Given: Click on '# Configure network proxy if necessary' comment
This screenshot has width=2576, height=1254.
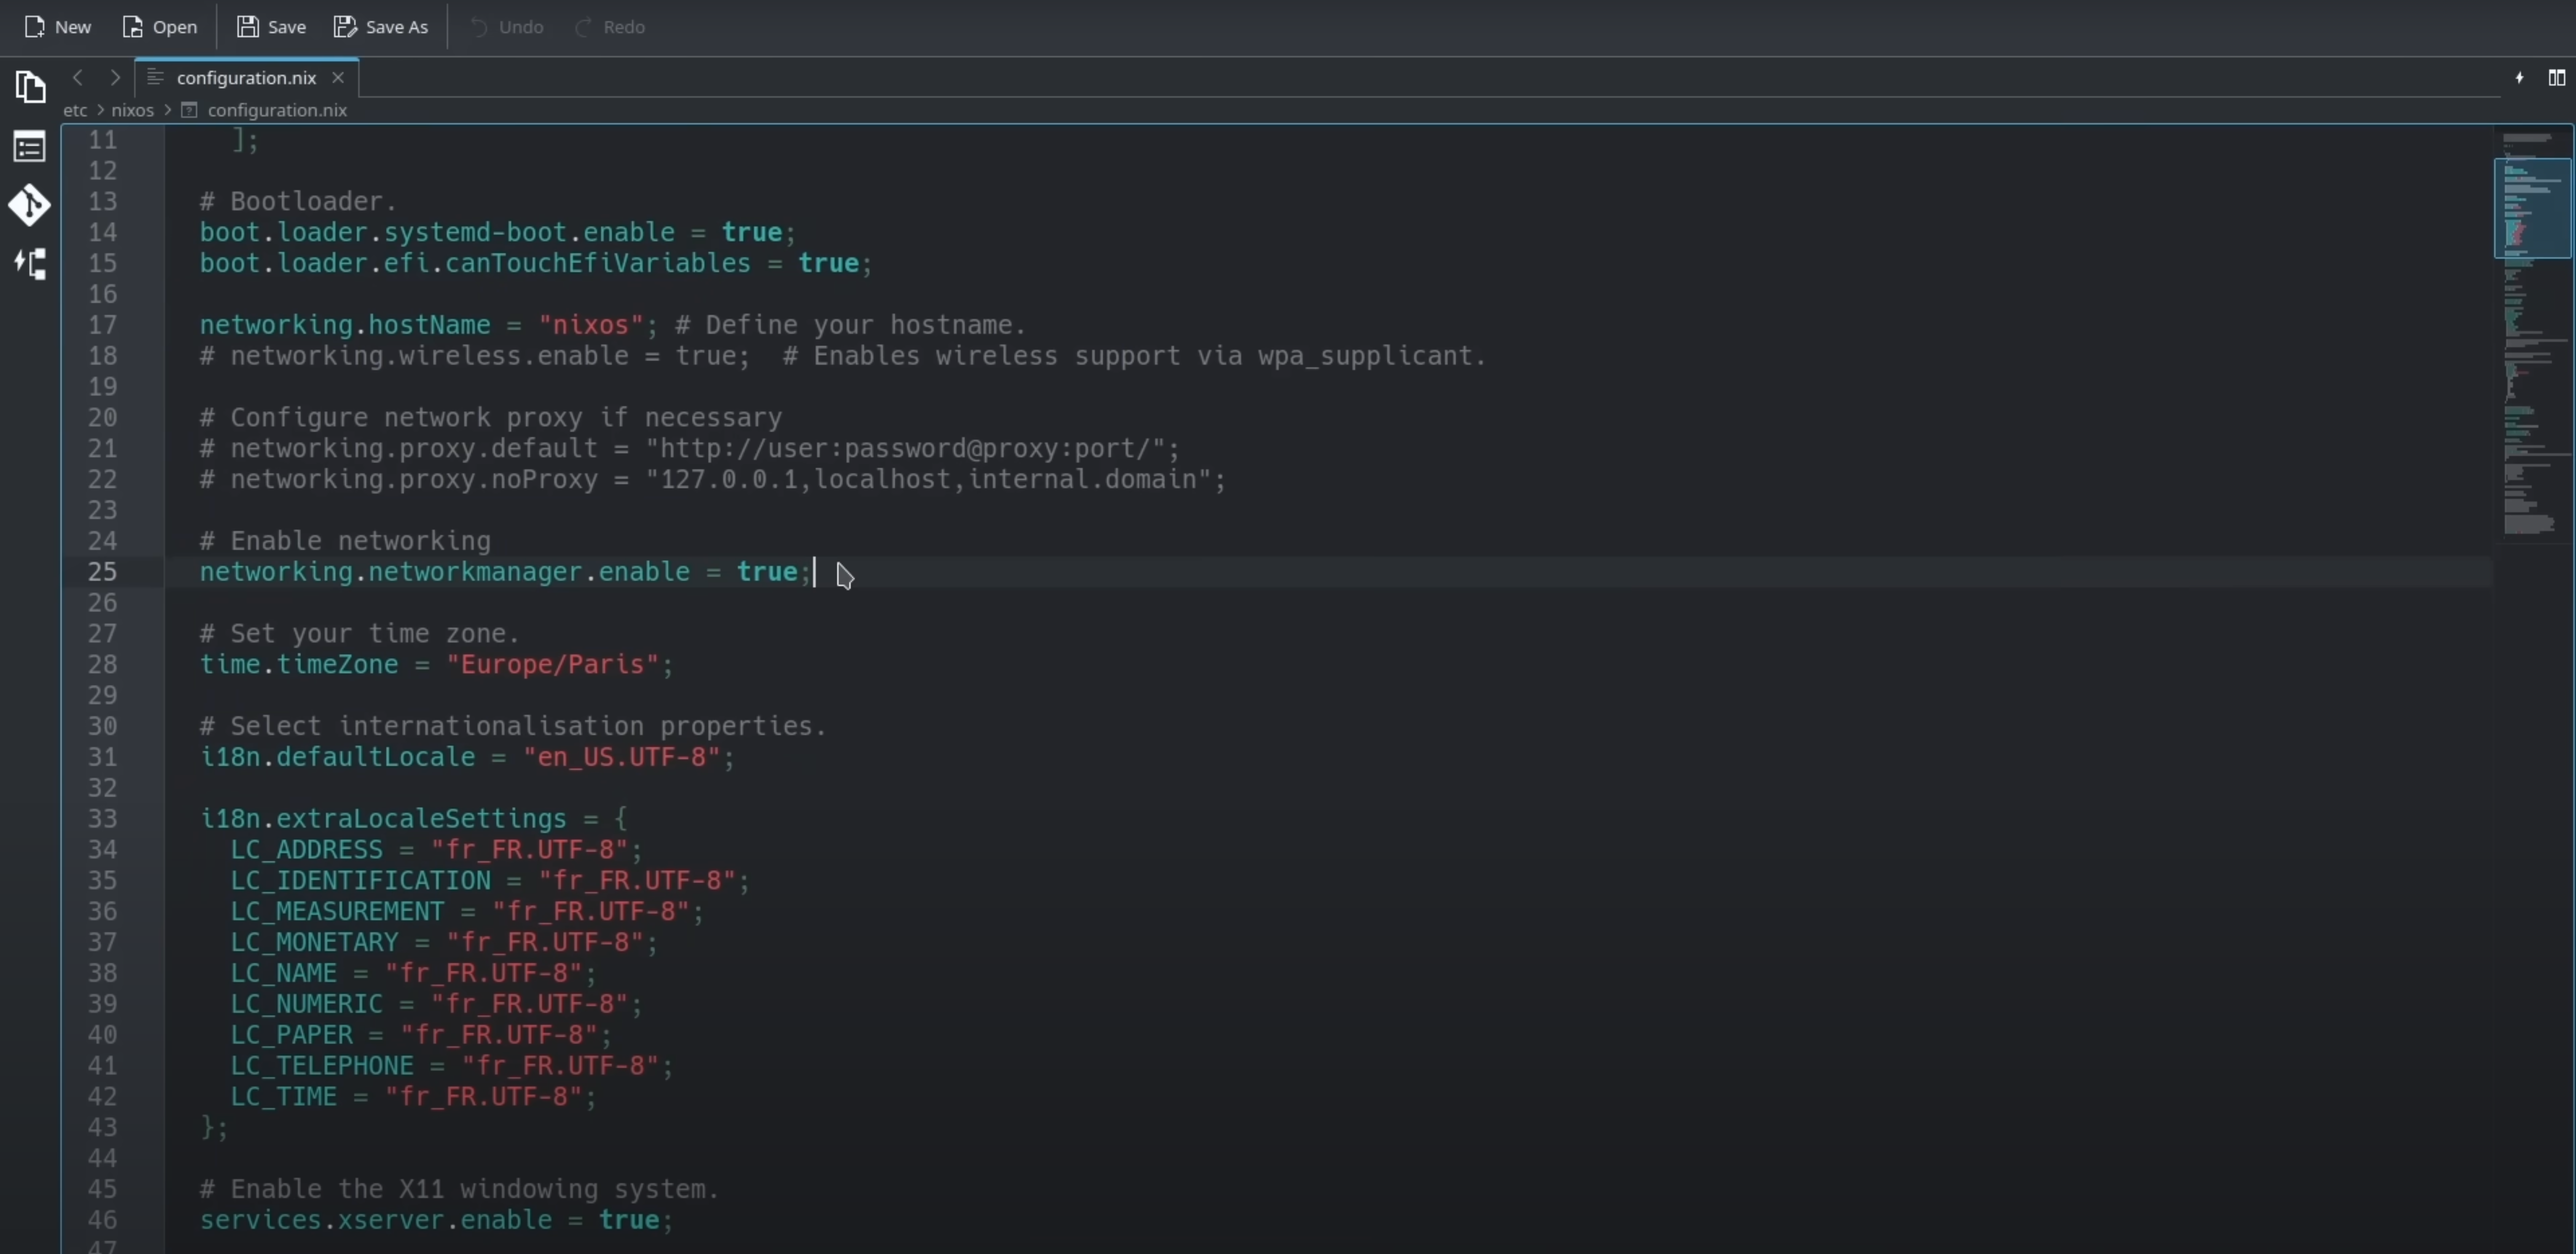Looking at the screenshot, I should 490,417.
